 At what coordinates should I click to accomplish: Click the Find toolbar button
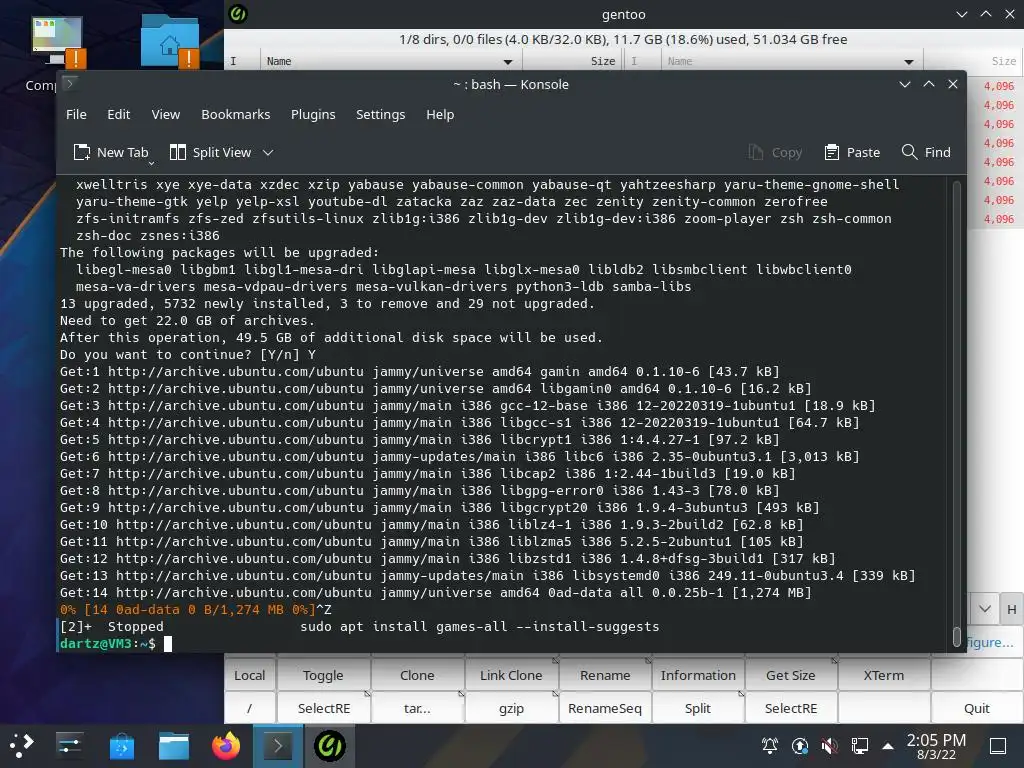click(926, 152)
